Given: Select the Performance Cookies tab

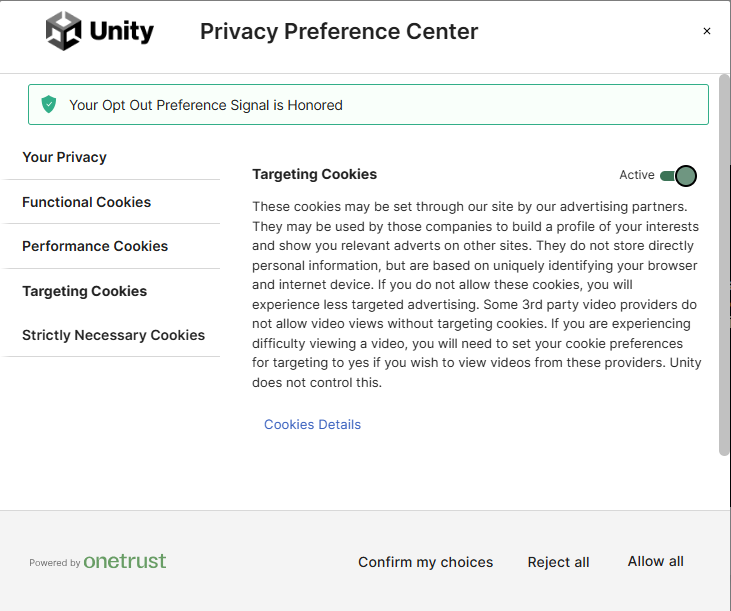Looking at the screenshot, I should 95,246.
